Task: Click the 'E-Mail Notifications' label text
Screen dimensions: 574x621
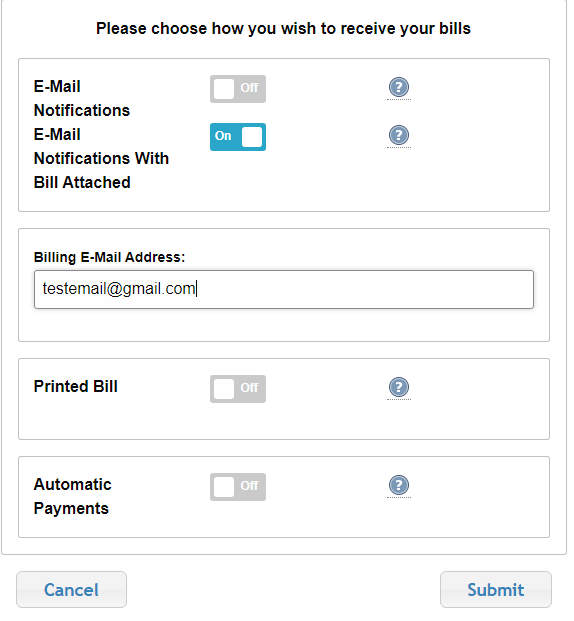Action: [83, 99]
